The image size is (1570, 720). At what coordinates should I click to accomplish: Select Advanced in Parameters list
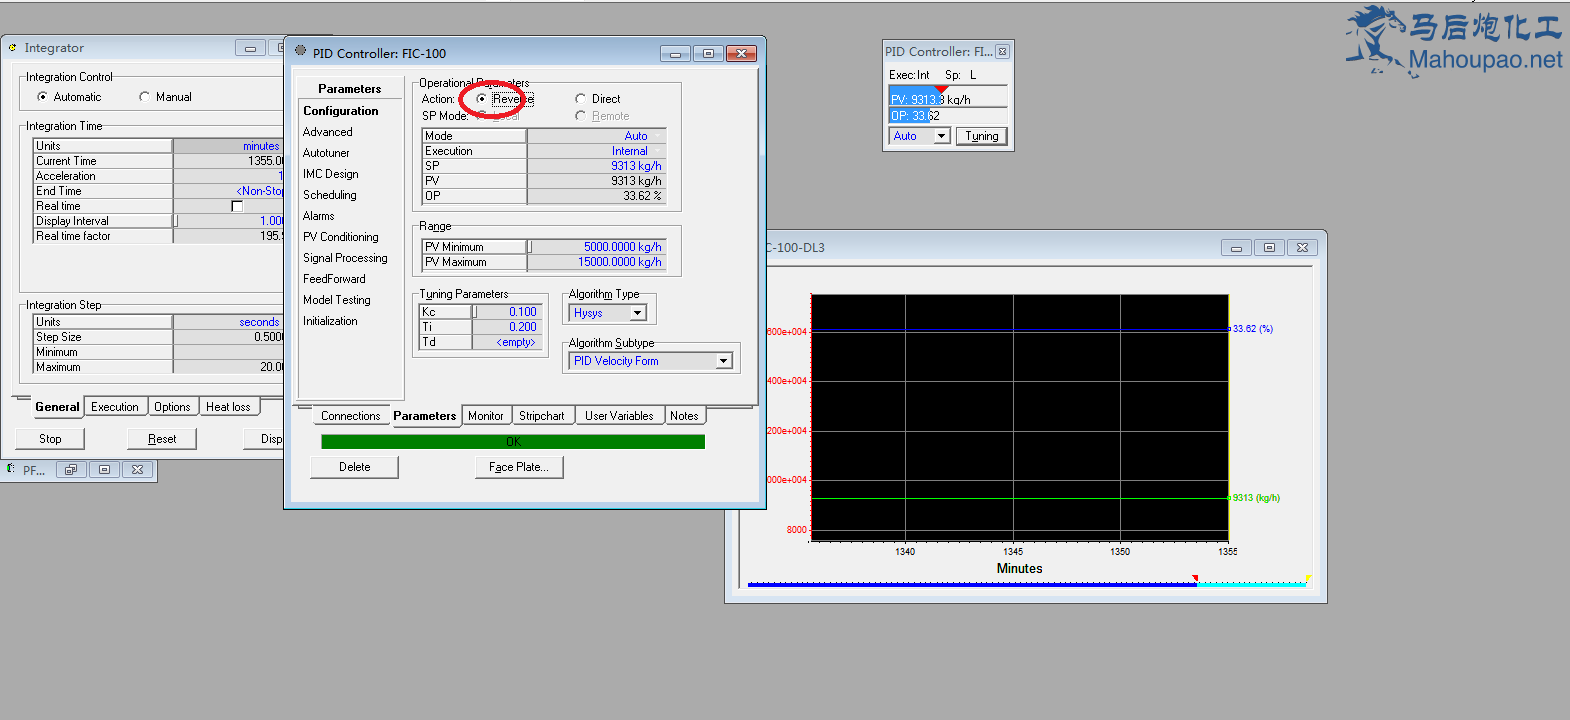point(328,132)
